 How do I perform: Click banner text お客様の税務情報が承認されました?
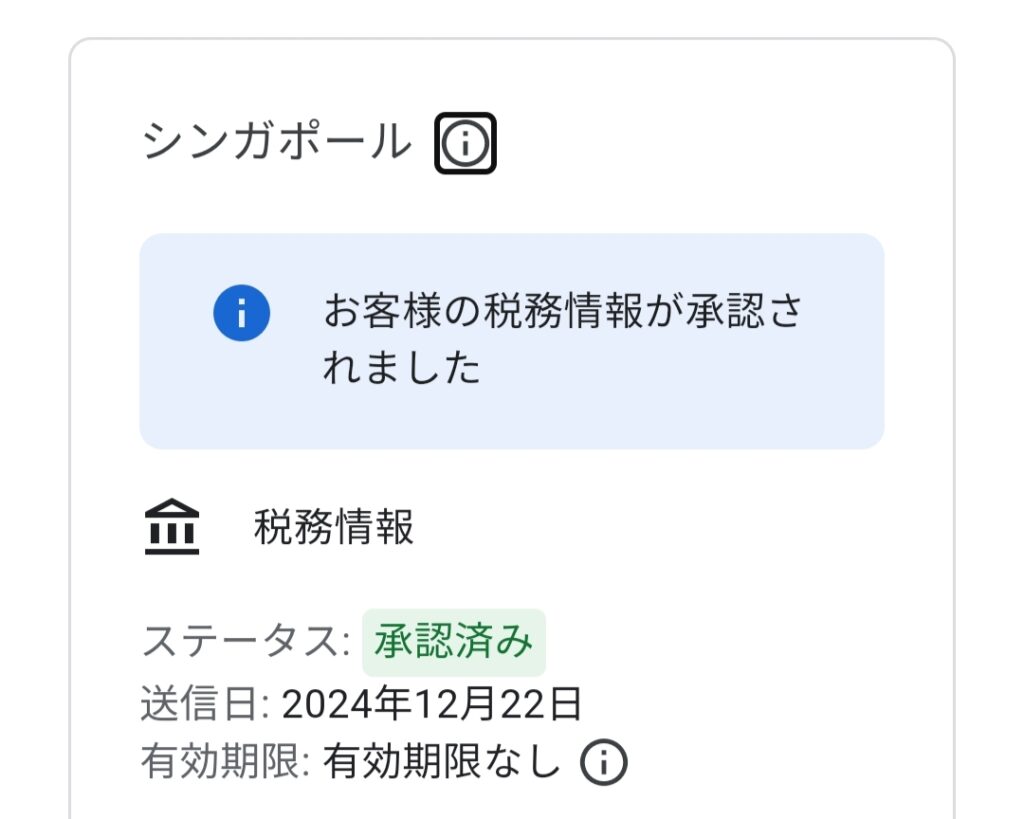tap(562, 338)
